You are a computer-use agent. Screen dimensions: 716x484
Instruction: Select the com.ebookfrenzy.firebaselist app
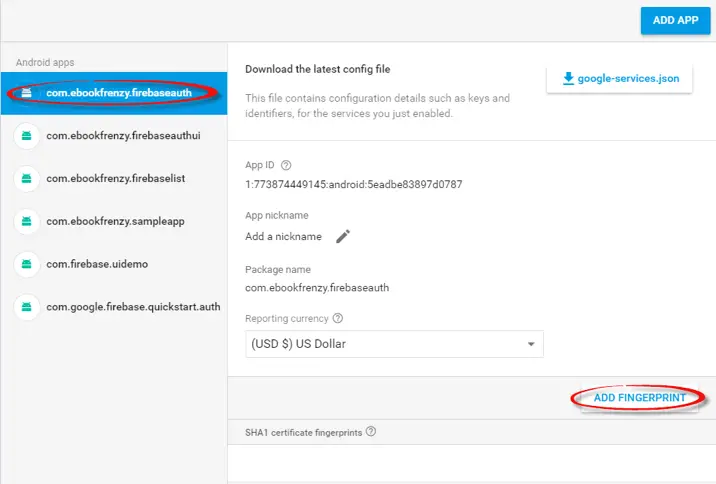click(116, 179)
